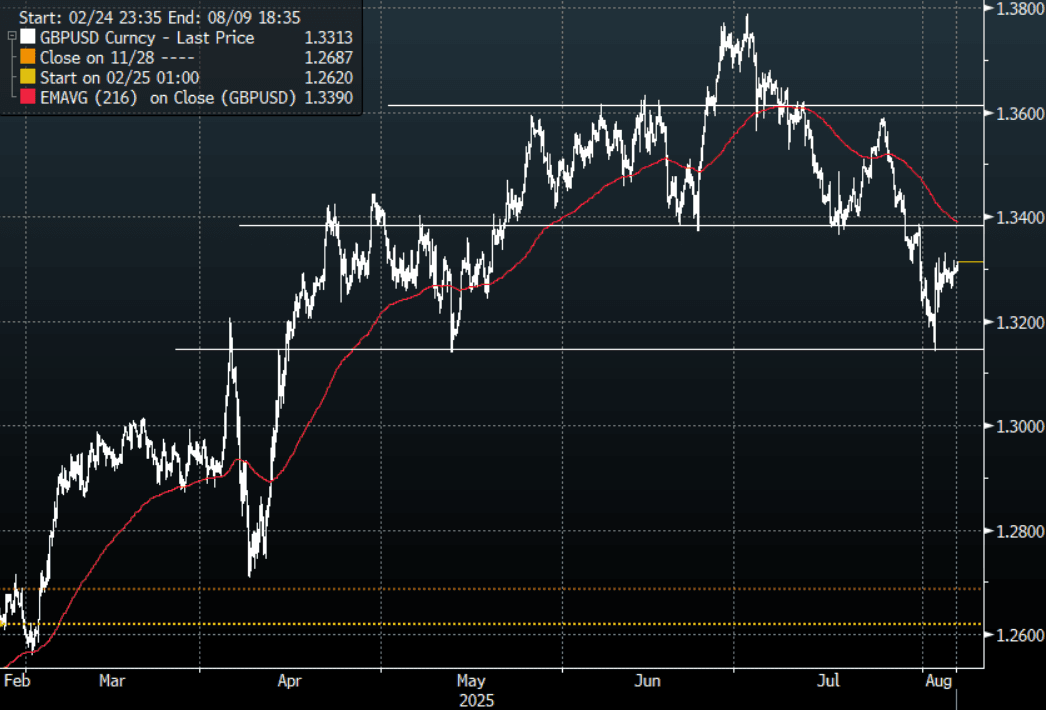Viewport: 1046px width, 710px height.
Task: Click the Jun label on time axis
Action: (x=649, y=681)
